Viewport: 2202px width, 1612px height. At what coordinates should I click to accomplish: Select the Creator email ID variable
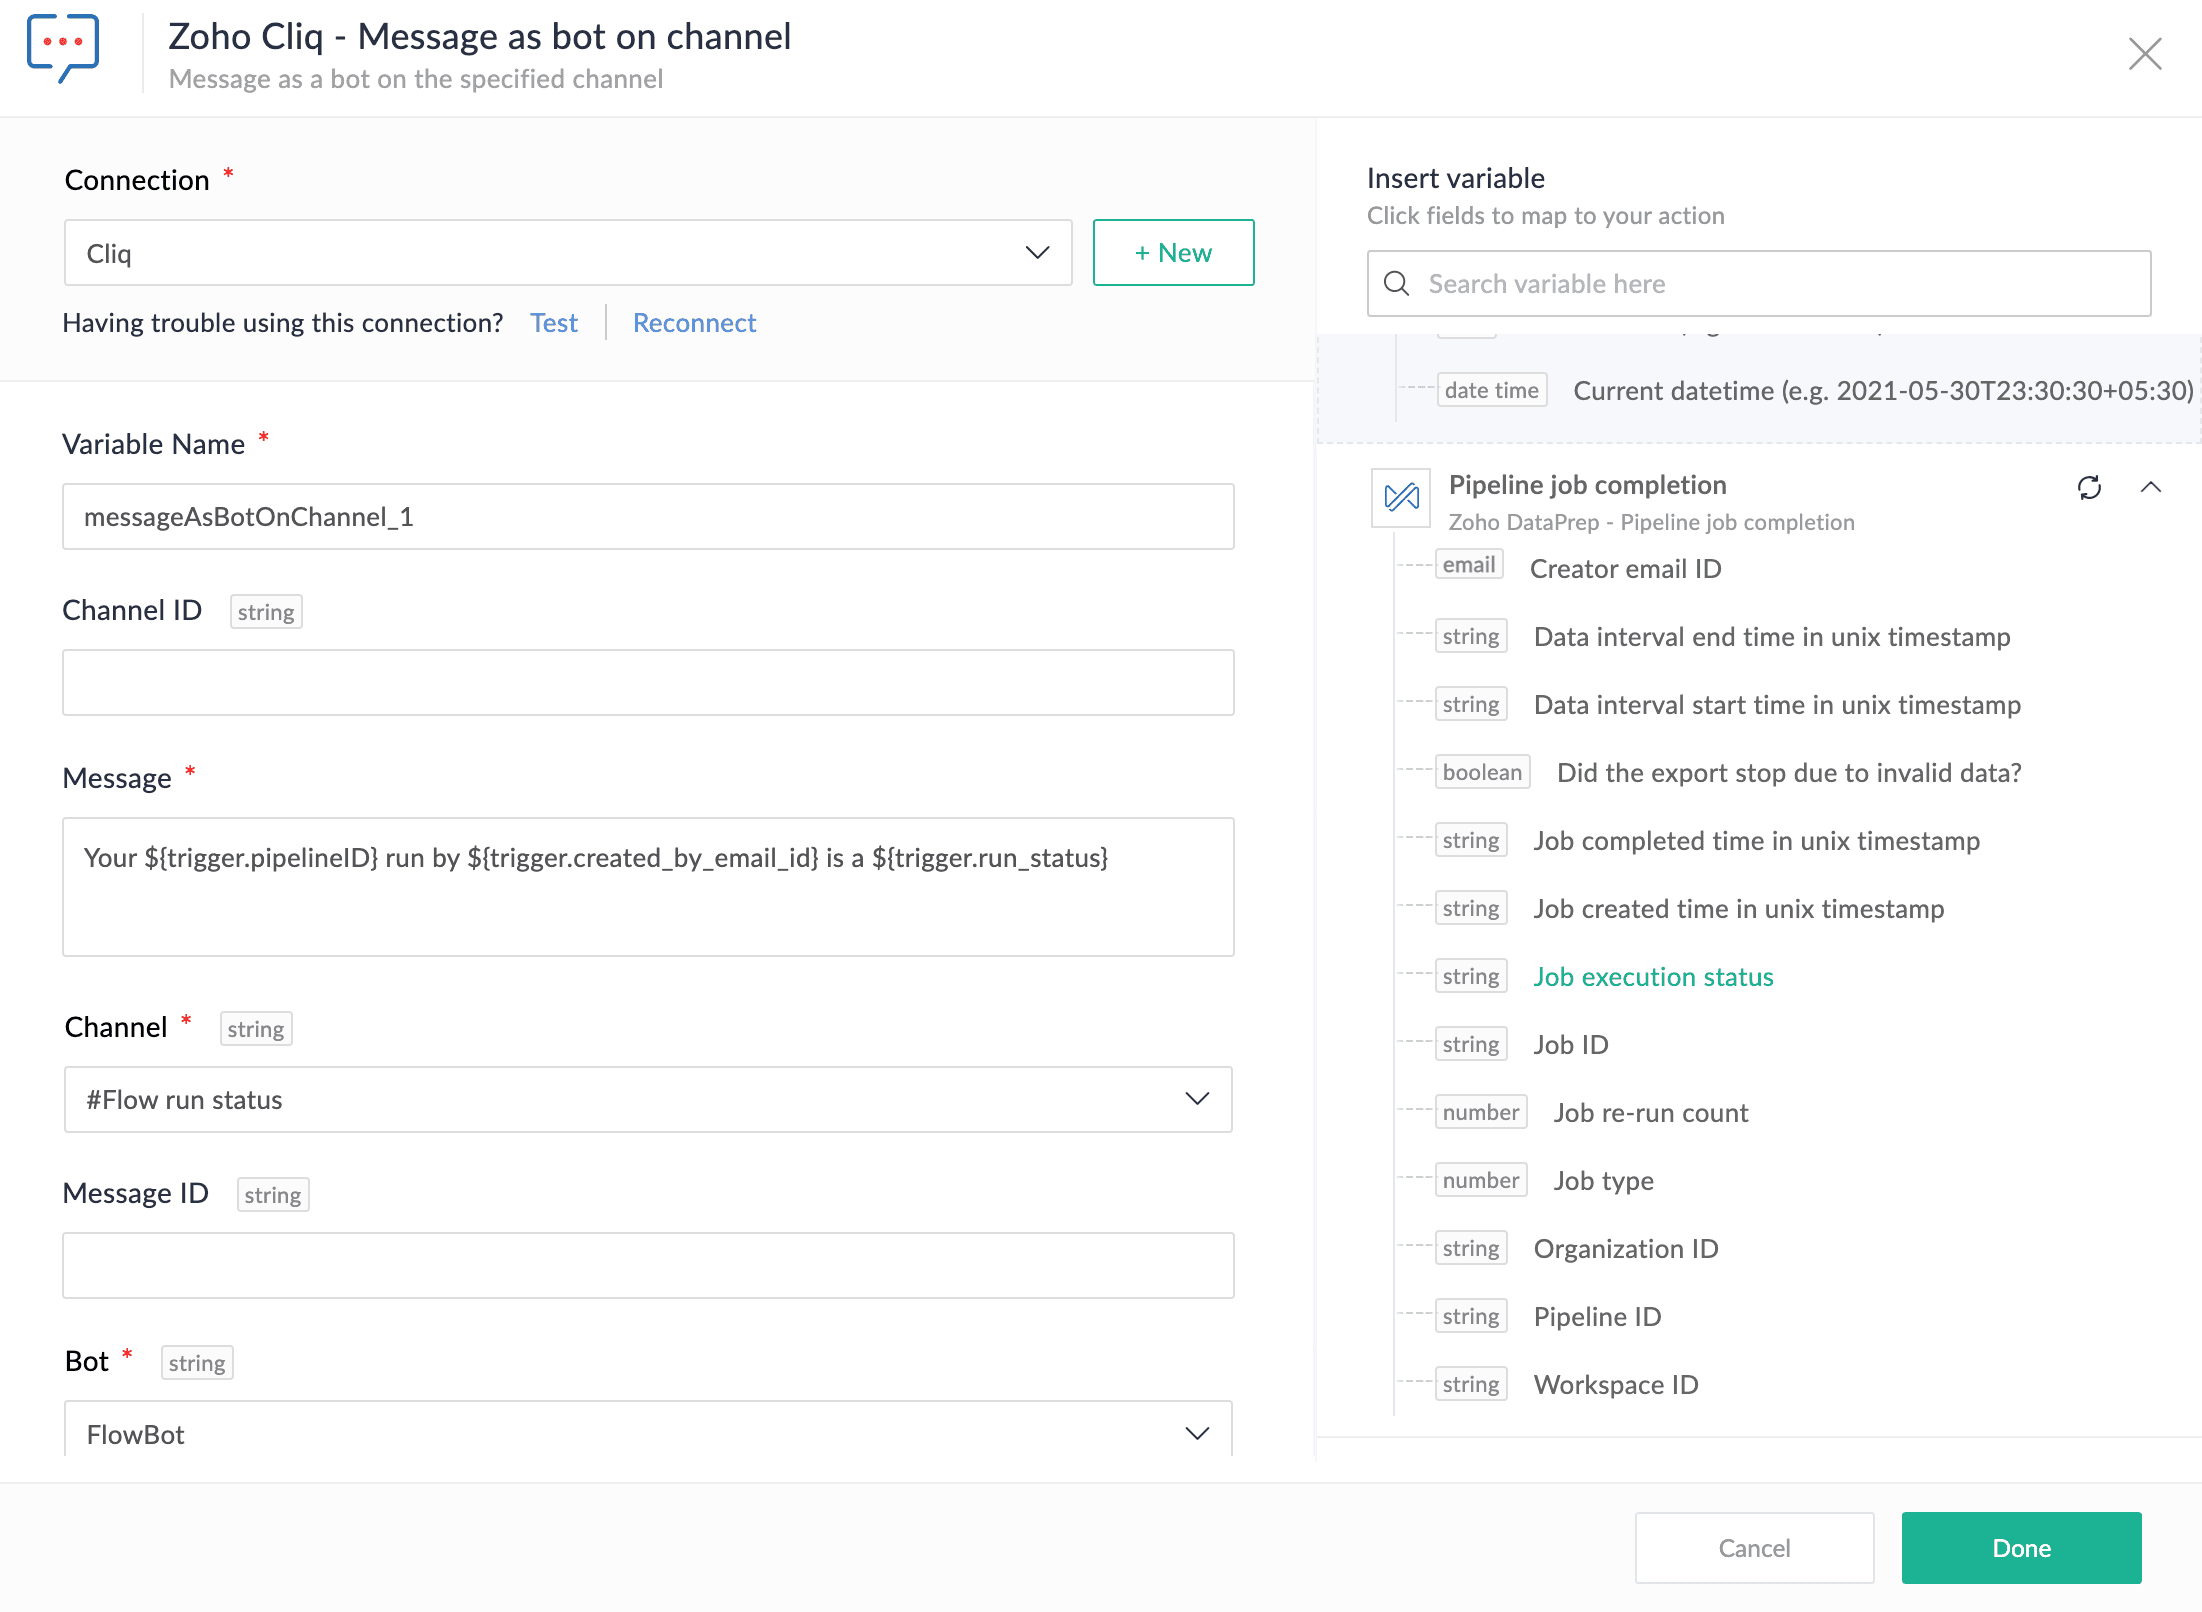[x=1625, y=569]
